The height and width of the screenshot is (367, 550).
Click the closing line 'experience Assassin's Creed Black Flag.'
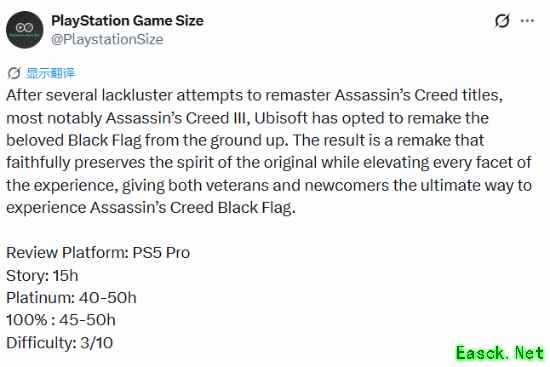[x=151, y=208]
